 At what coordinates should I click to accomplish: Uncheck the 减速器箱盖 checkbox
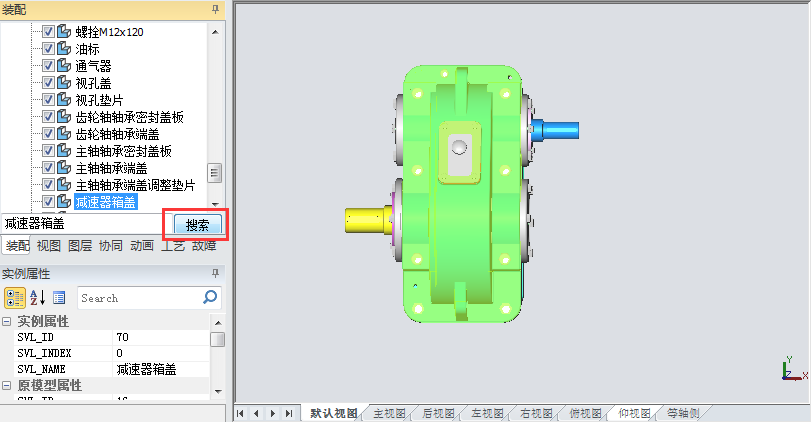47,202
